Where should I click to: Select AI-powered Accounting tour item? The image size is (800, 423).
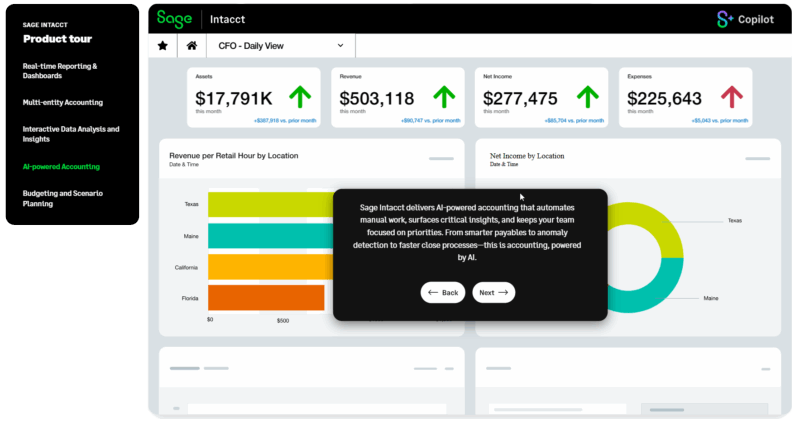[x=61, y=167]
